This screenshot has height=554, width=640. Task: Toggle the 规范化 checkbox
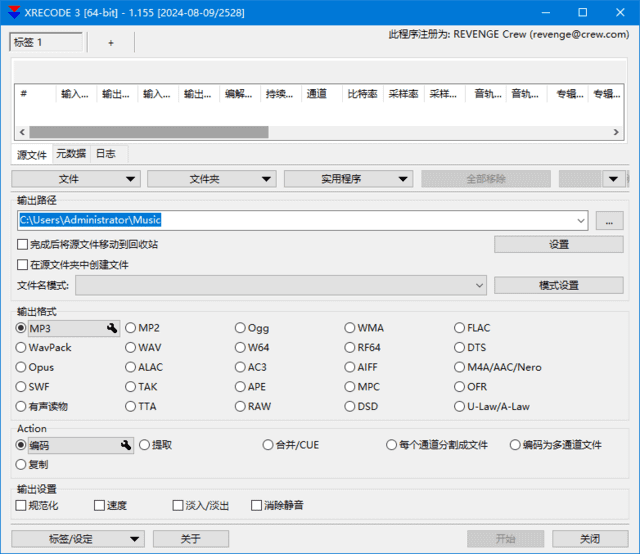click(22, 506)
